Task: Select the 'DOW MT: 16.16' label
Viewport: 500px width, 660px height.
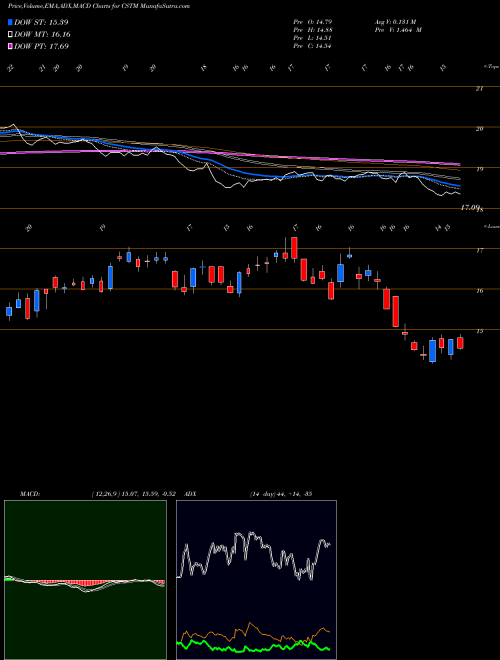Action: pyautogui.click(x=42, y=35)
